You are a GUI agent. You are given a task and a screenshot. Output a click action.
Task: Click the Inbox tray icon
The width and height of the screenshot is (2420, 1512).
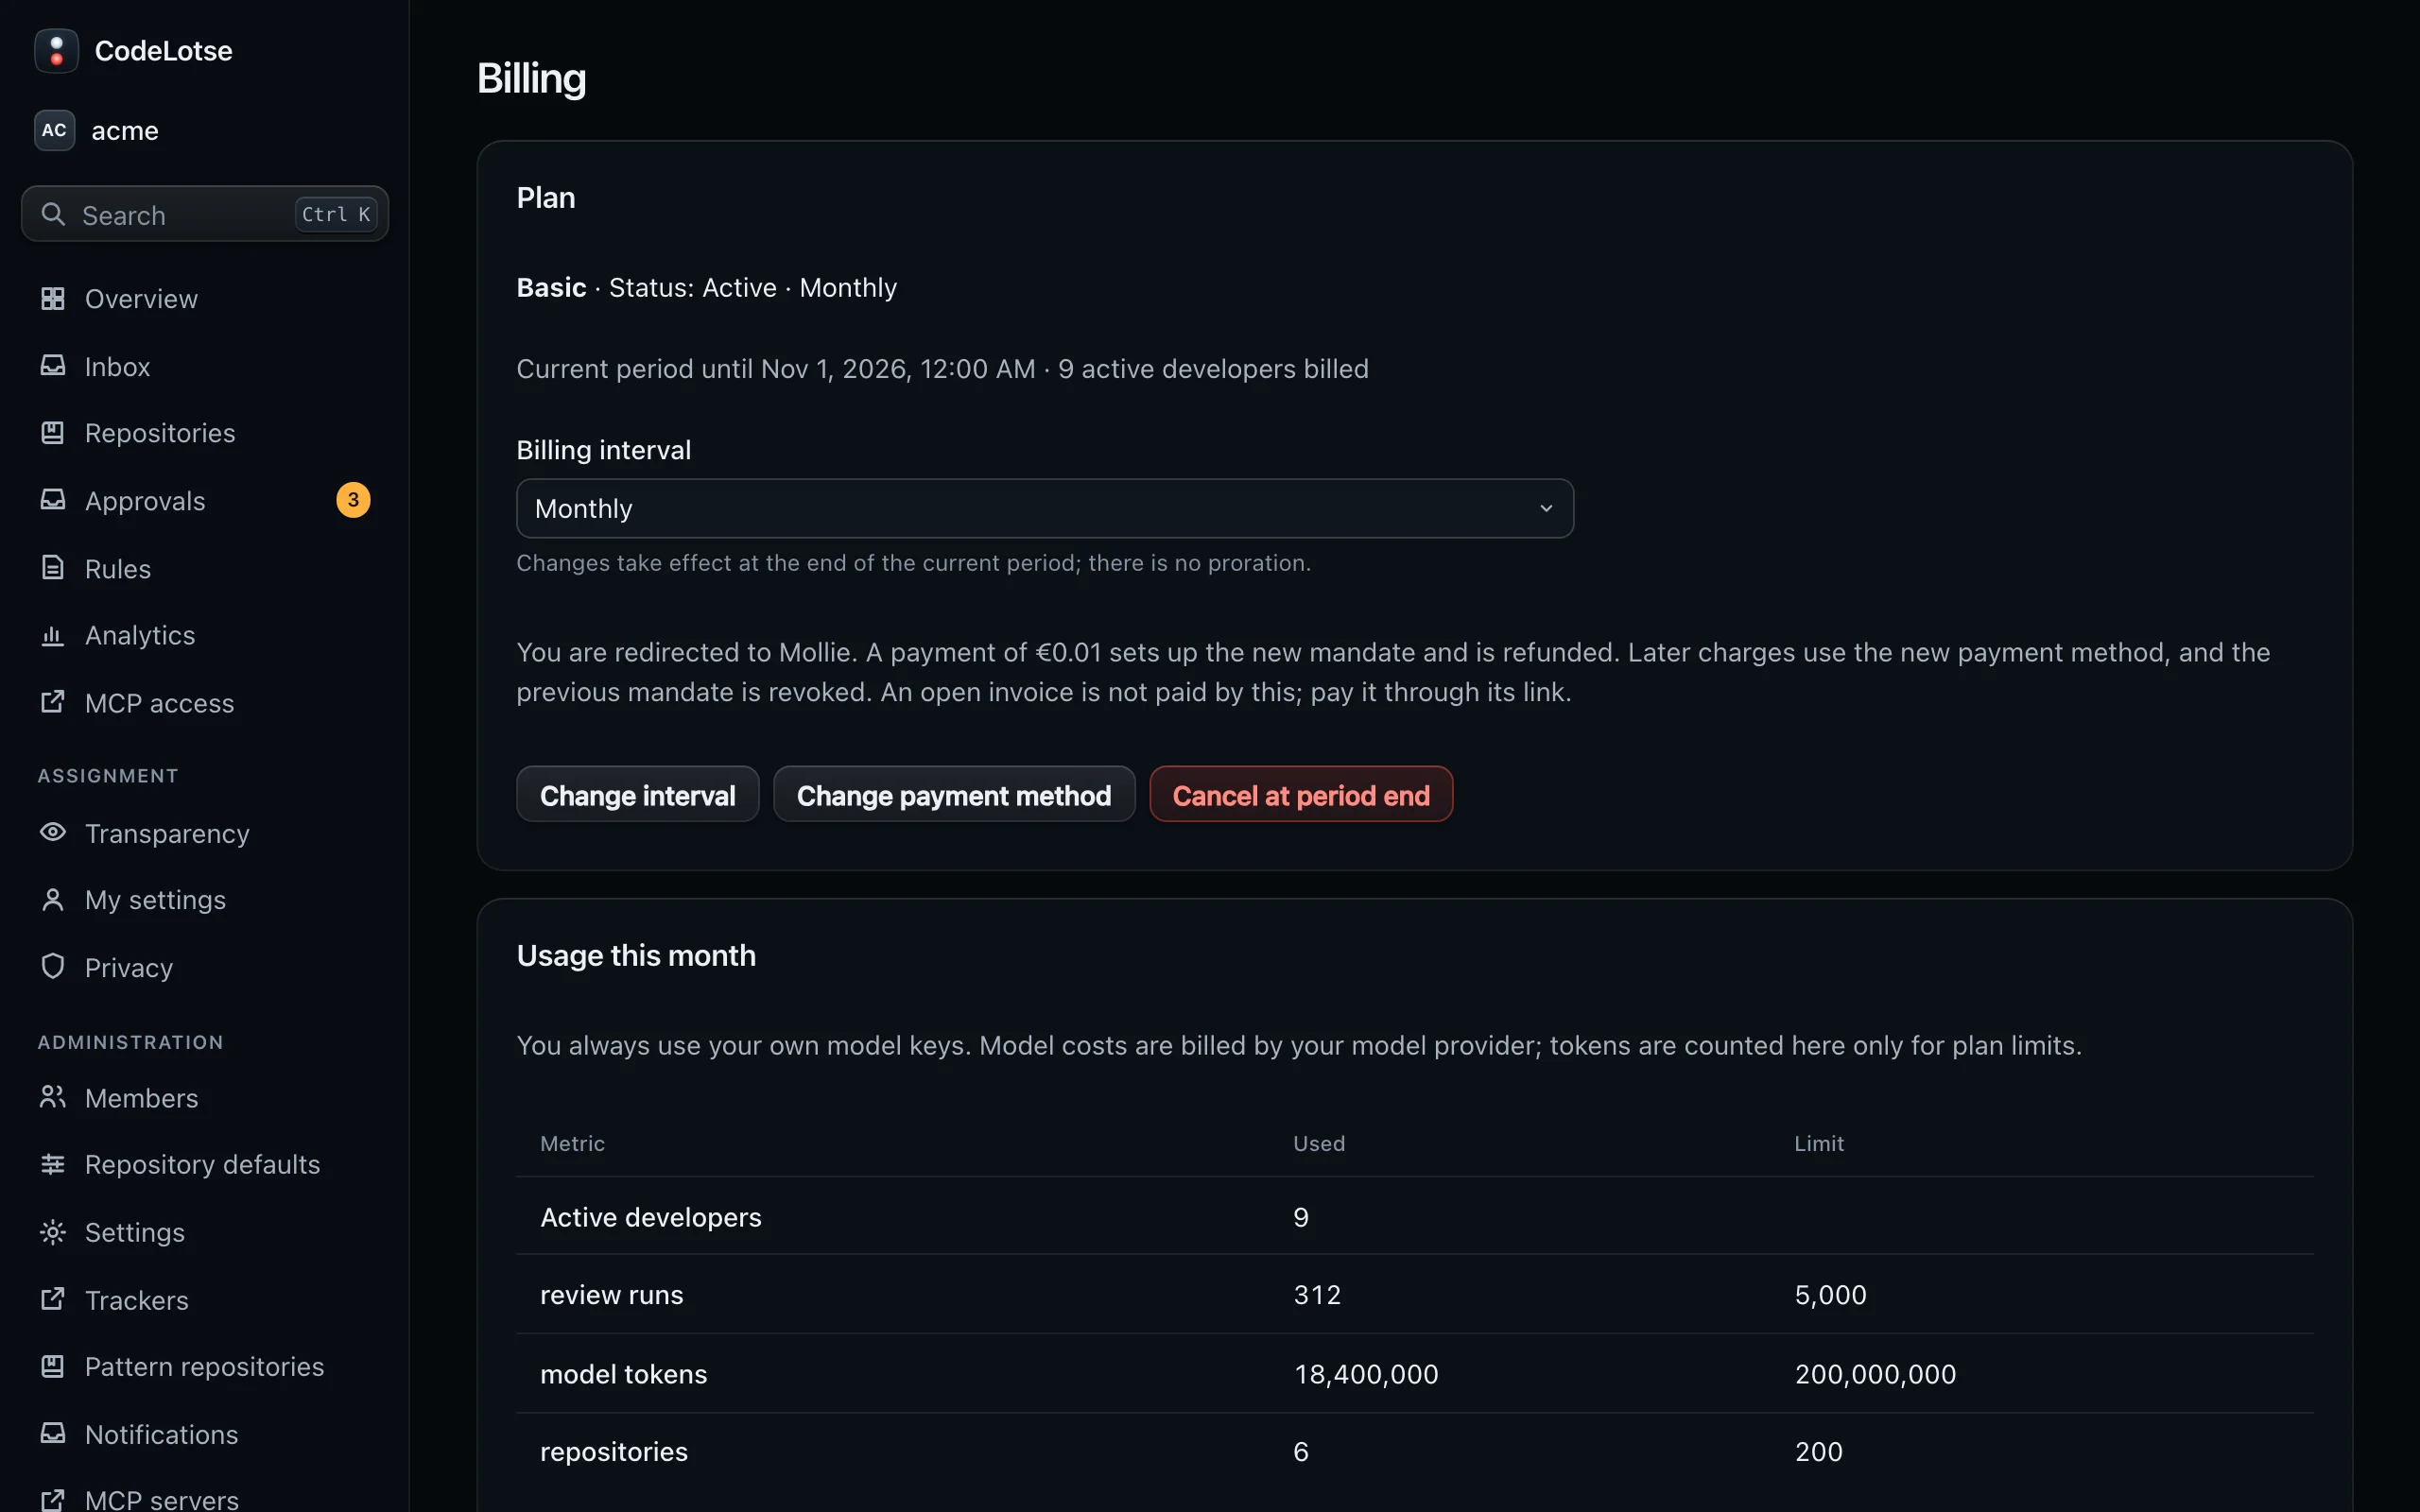(53, 365)
